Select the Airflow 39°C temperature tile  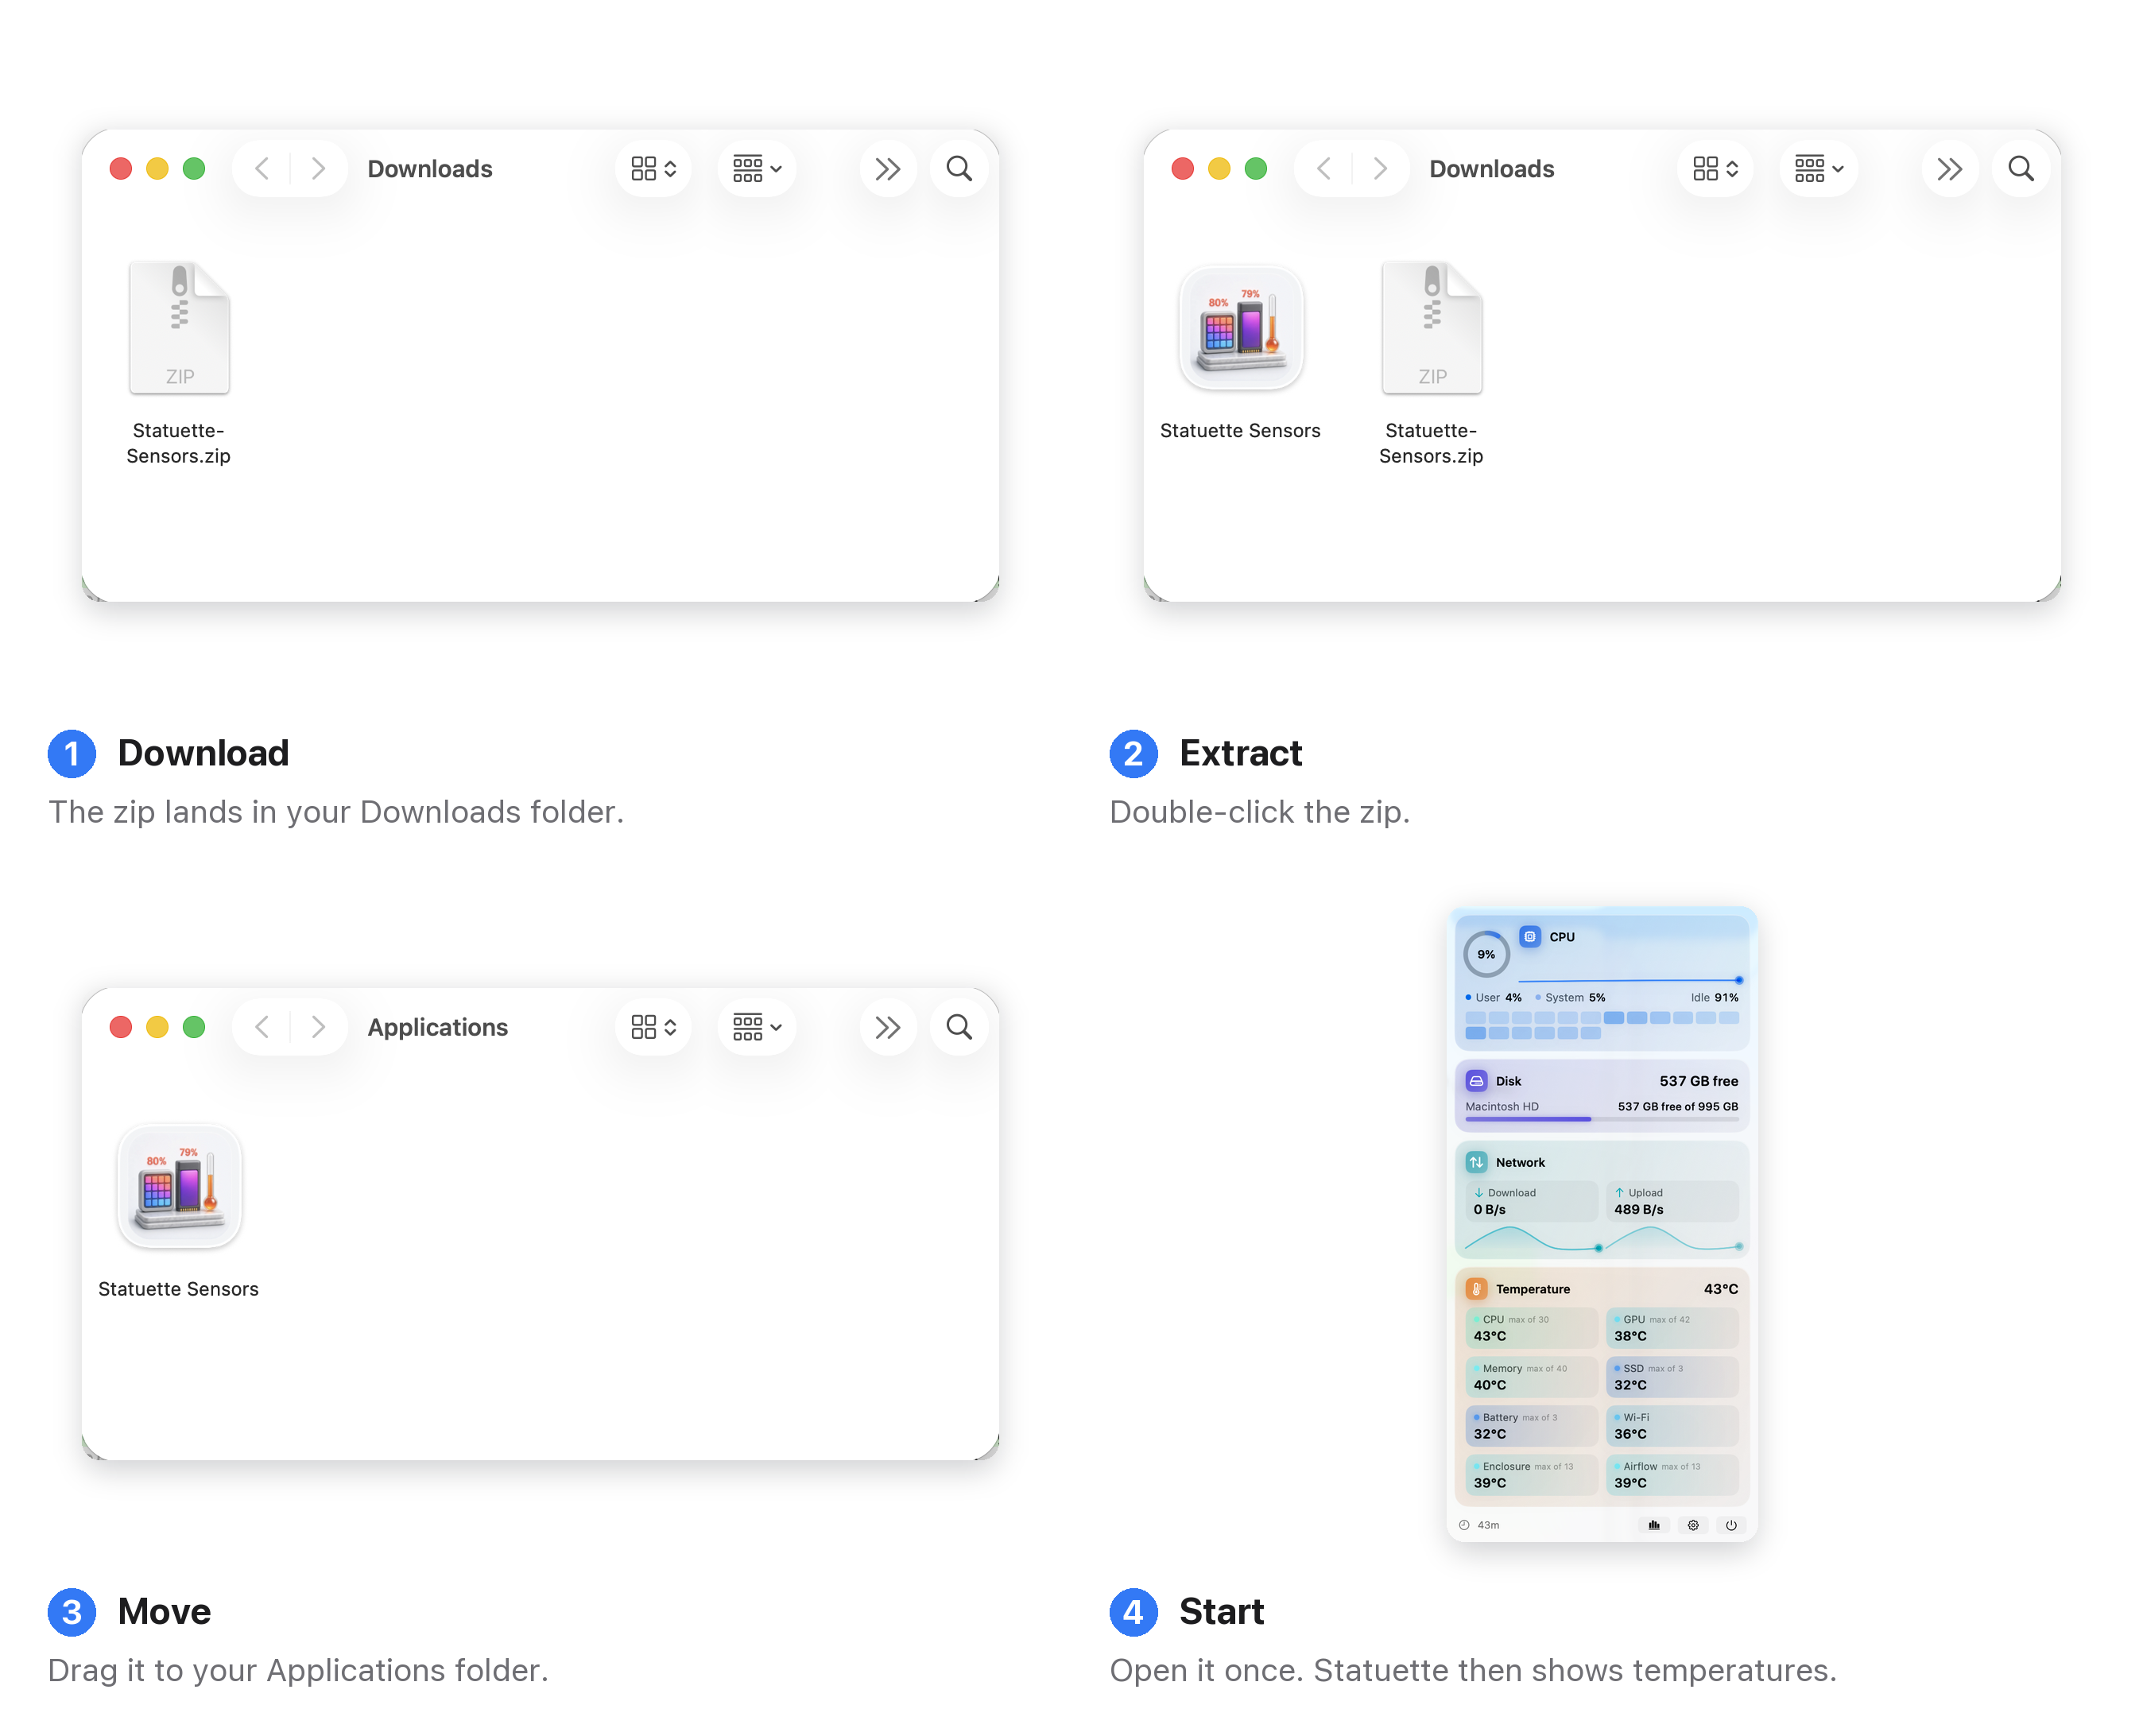pos(1671,1474)
